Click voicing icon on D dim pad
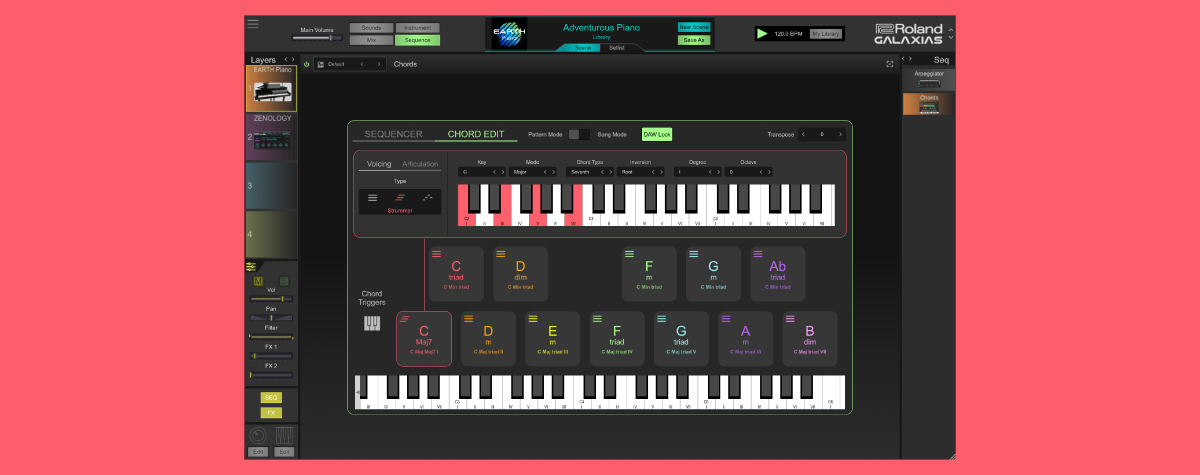The image size is (1200, 475). click(x=501, y=254)
